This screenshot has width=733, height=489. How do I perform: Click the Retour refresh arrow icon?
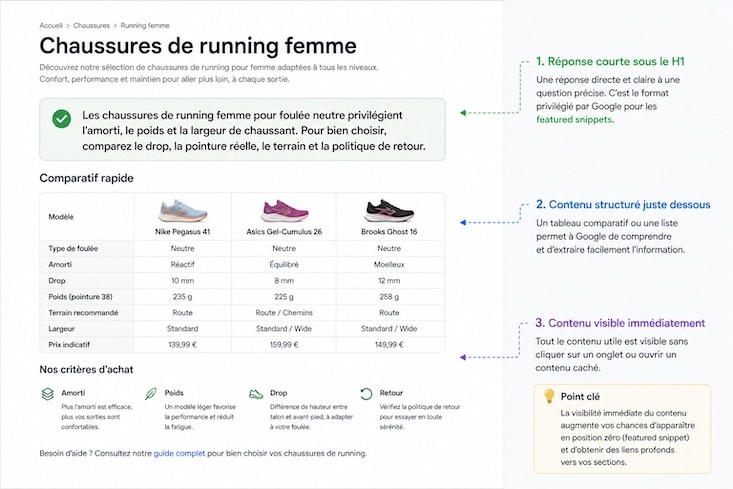pyautogui.click(x=366, y=394)
